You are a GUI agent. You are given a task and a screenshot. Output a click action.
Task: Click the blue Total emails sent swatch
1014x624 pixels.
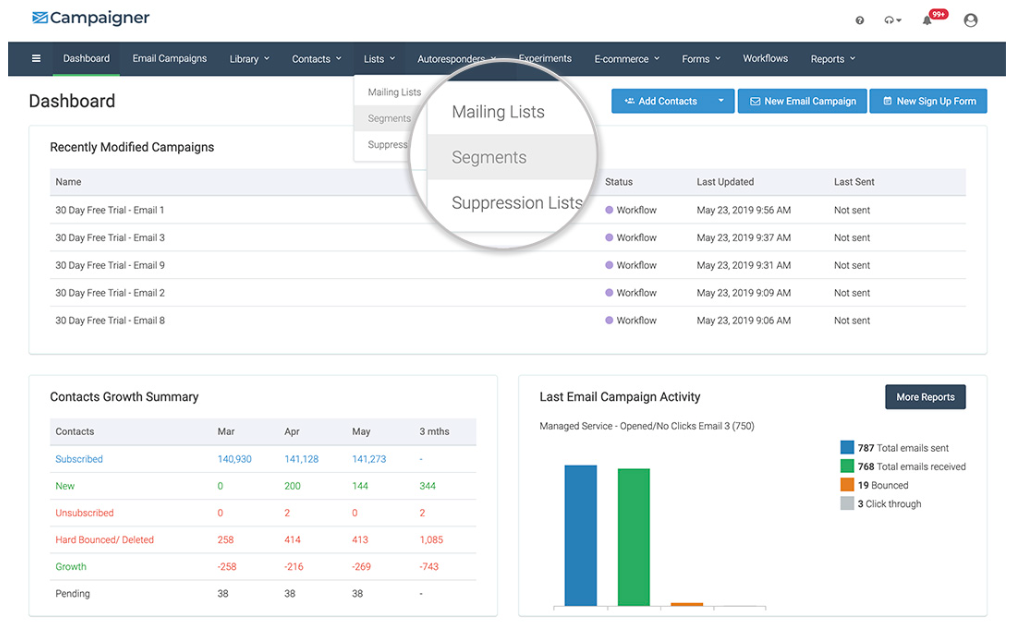click(x=847, y=447)
